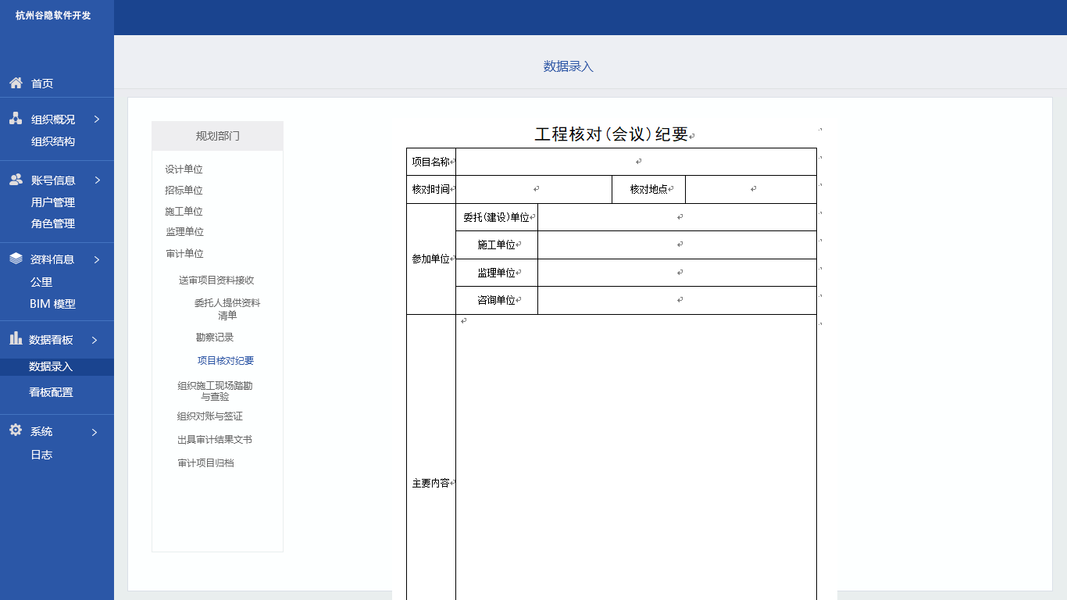Expand the 系统 chevron
Viewport: 1067px width, 600px height.
94,432
